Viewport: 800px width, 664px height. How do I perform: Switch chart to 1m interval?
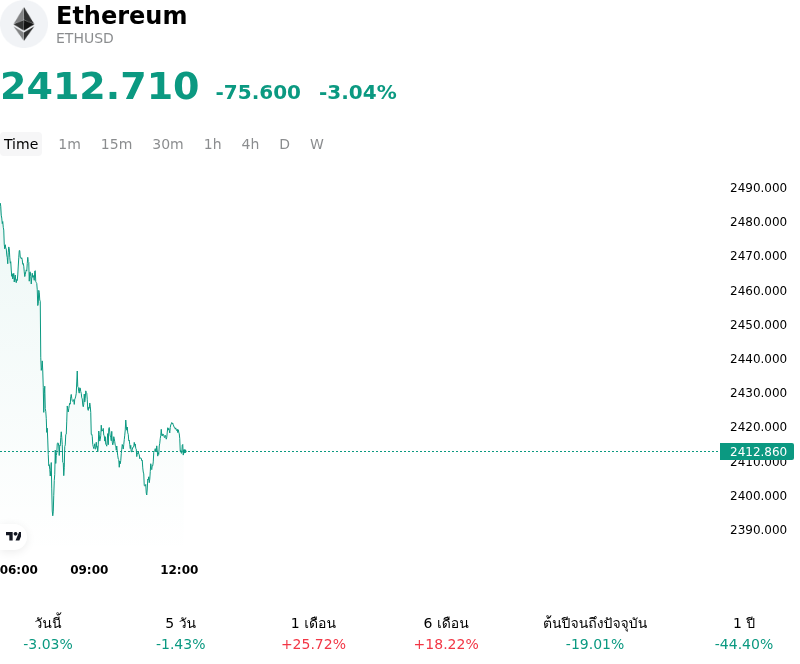[69, 144]
